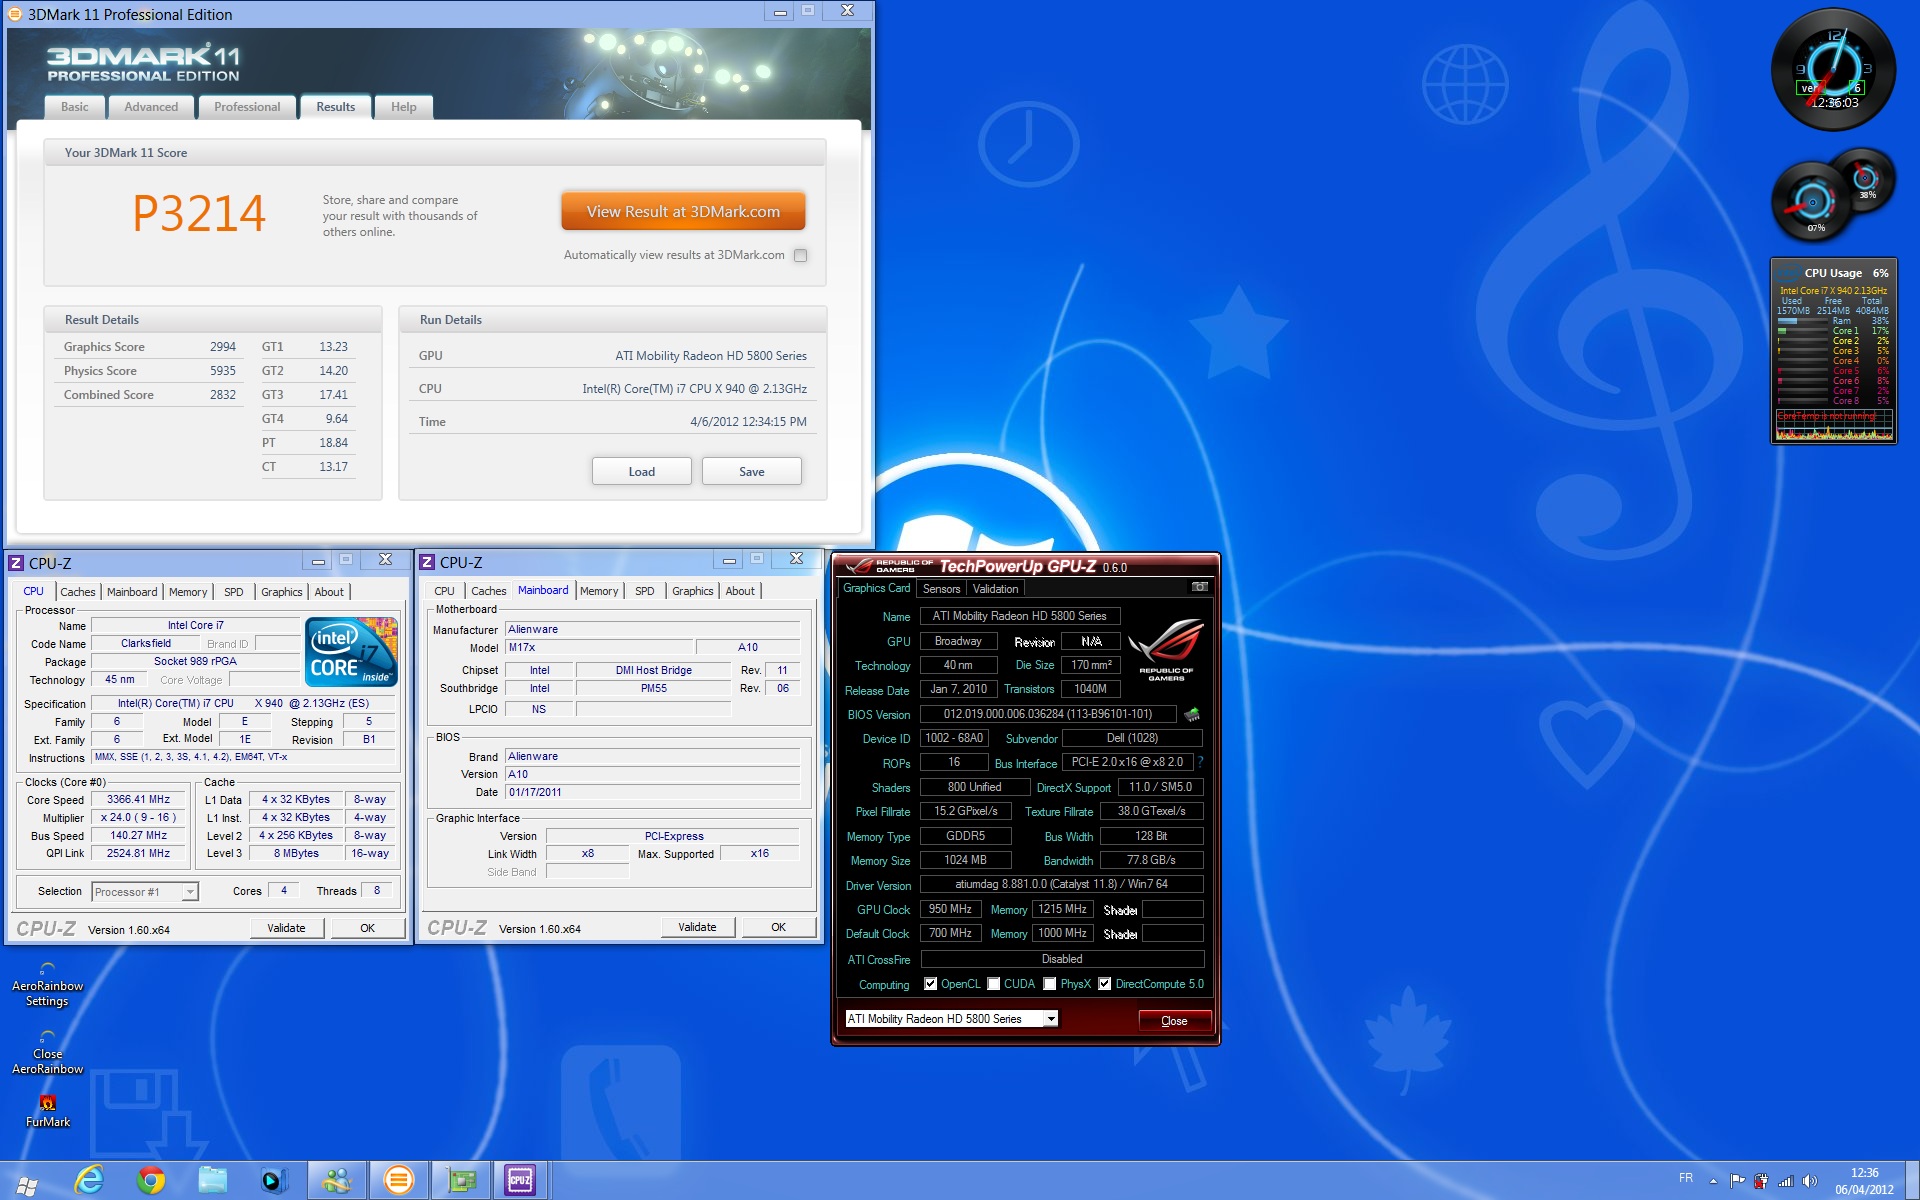Click the Load button in Run Details
This screenshot has width=1920, height=1200.
point(642,472)
